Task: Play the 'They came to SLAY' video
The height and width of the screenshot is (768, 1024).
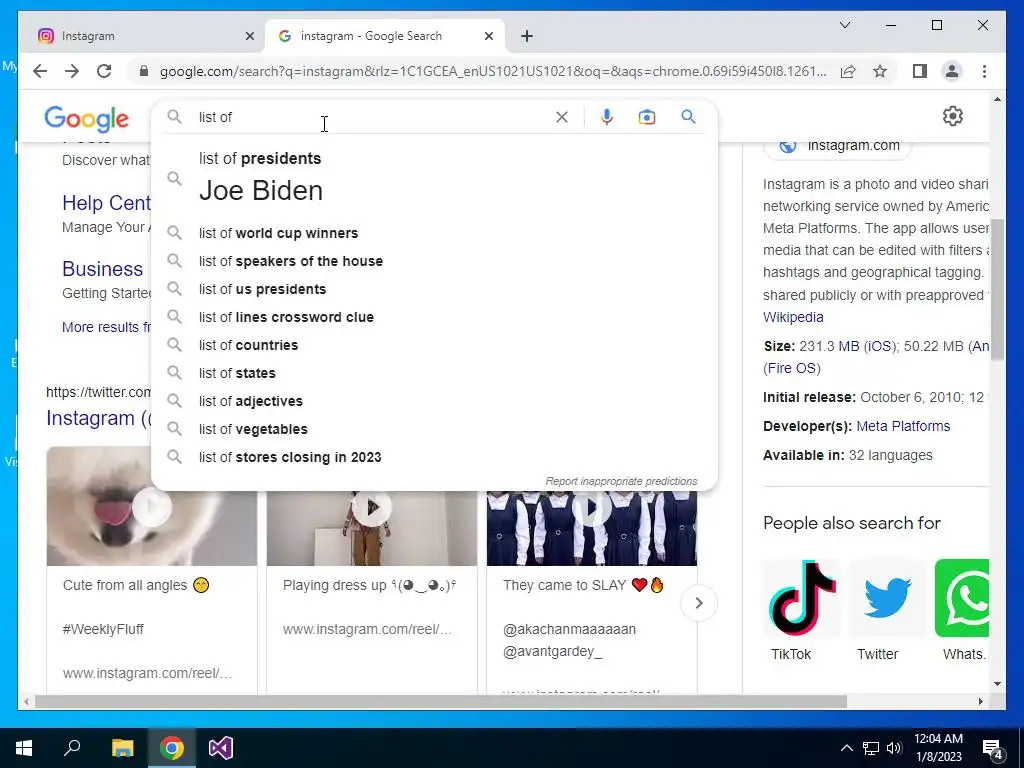Action: pos(592,506)
